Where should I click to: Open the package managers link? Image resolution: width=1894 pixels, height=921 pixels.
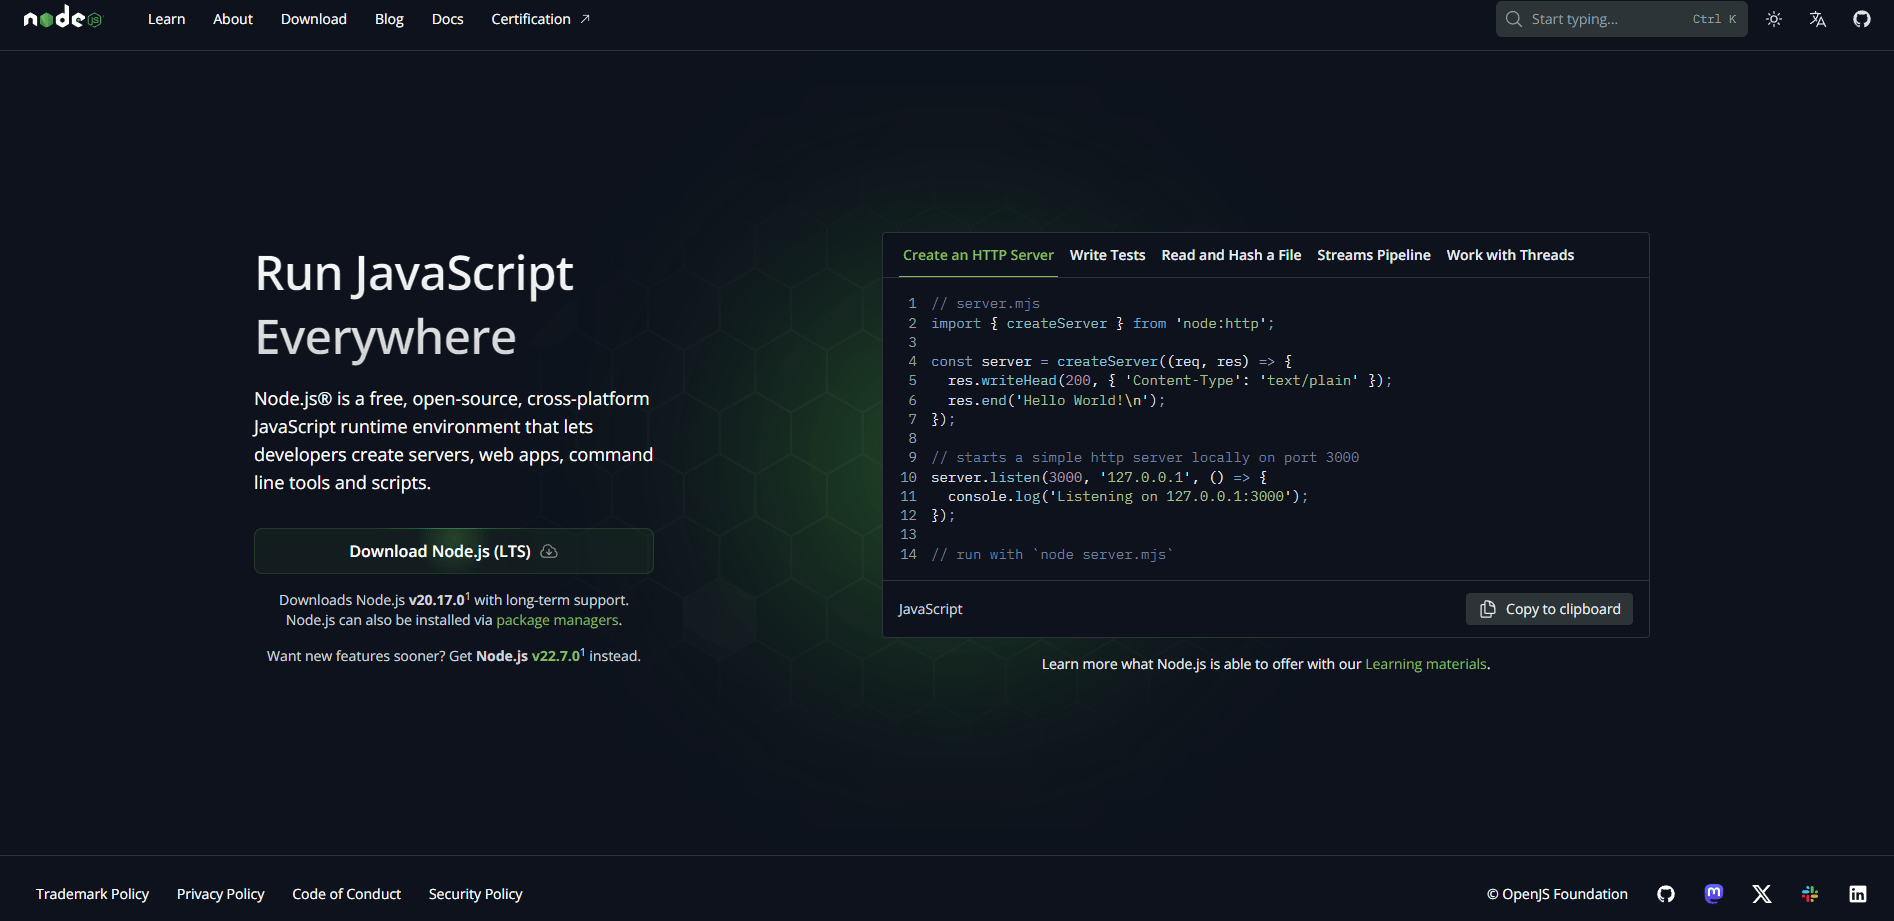[x=557, y=620]
